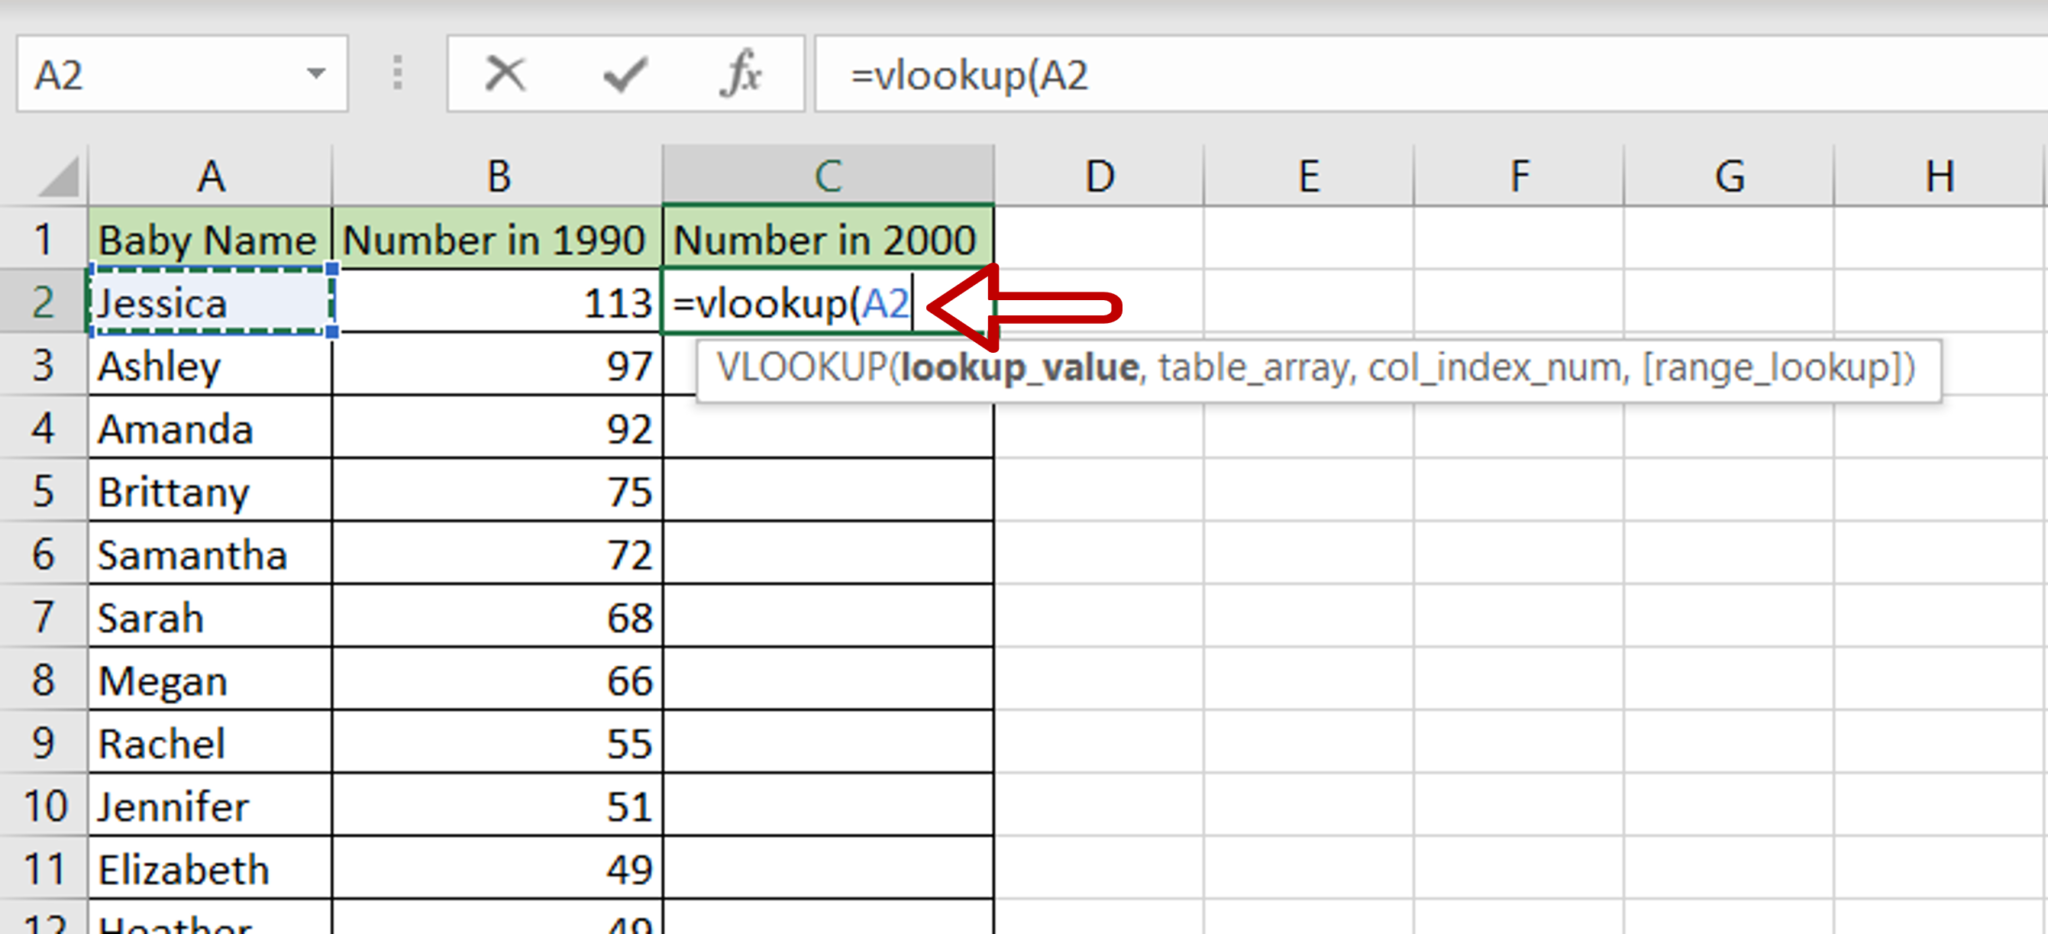The width and height of the screenshot is (2048, 934).
Task: Select column D header
Action: point(1099,176)
